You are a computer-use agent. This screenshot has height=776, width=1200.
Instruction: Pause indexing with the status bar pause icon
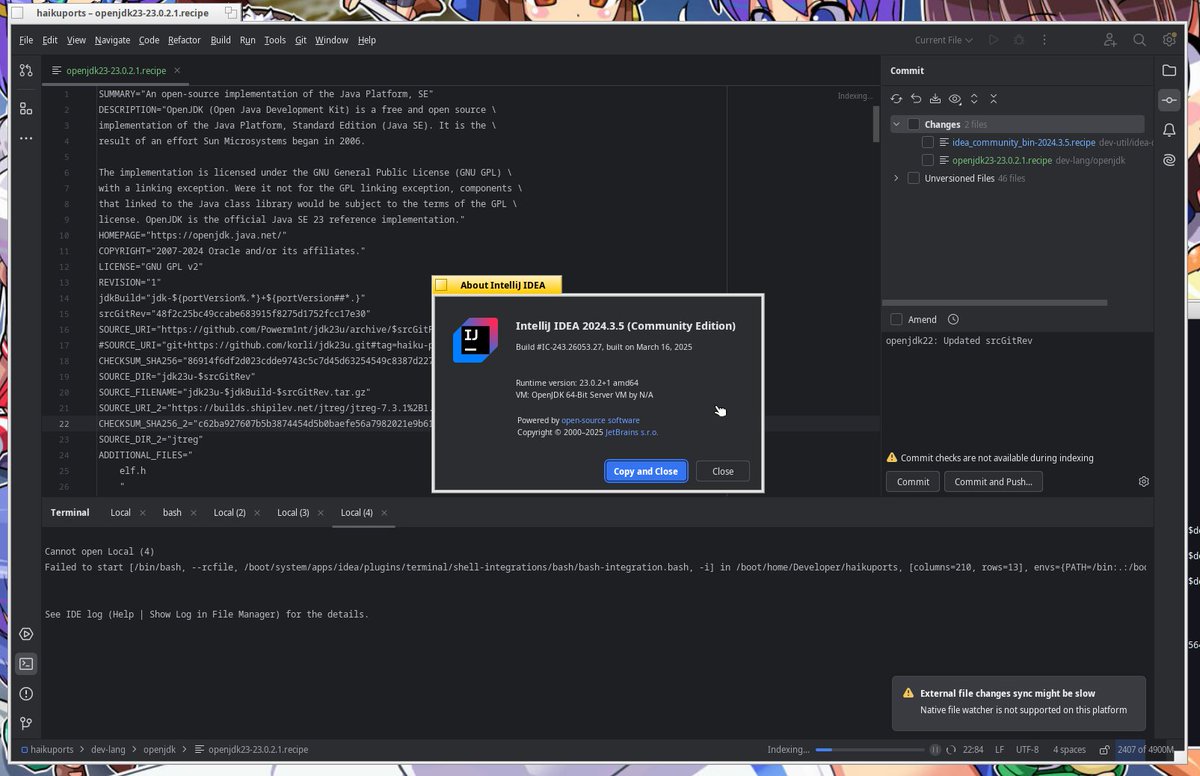click(936, 749)
